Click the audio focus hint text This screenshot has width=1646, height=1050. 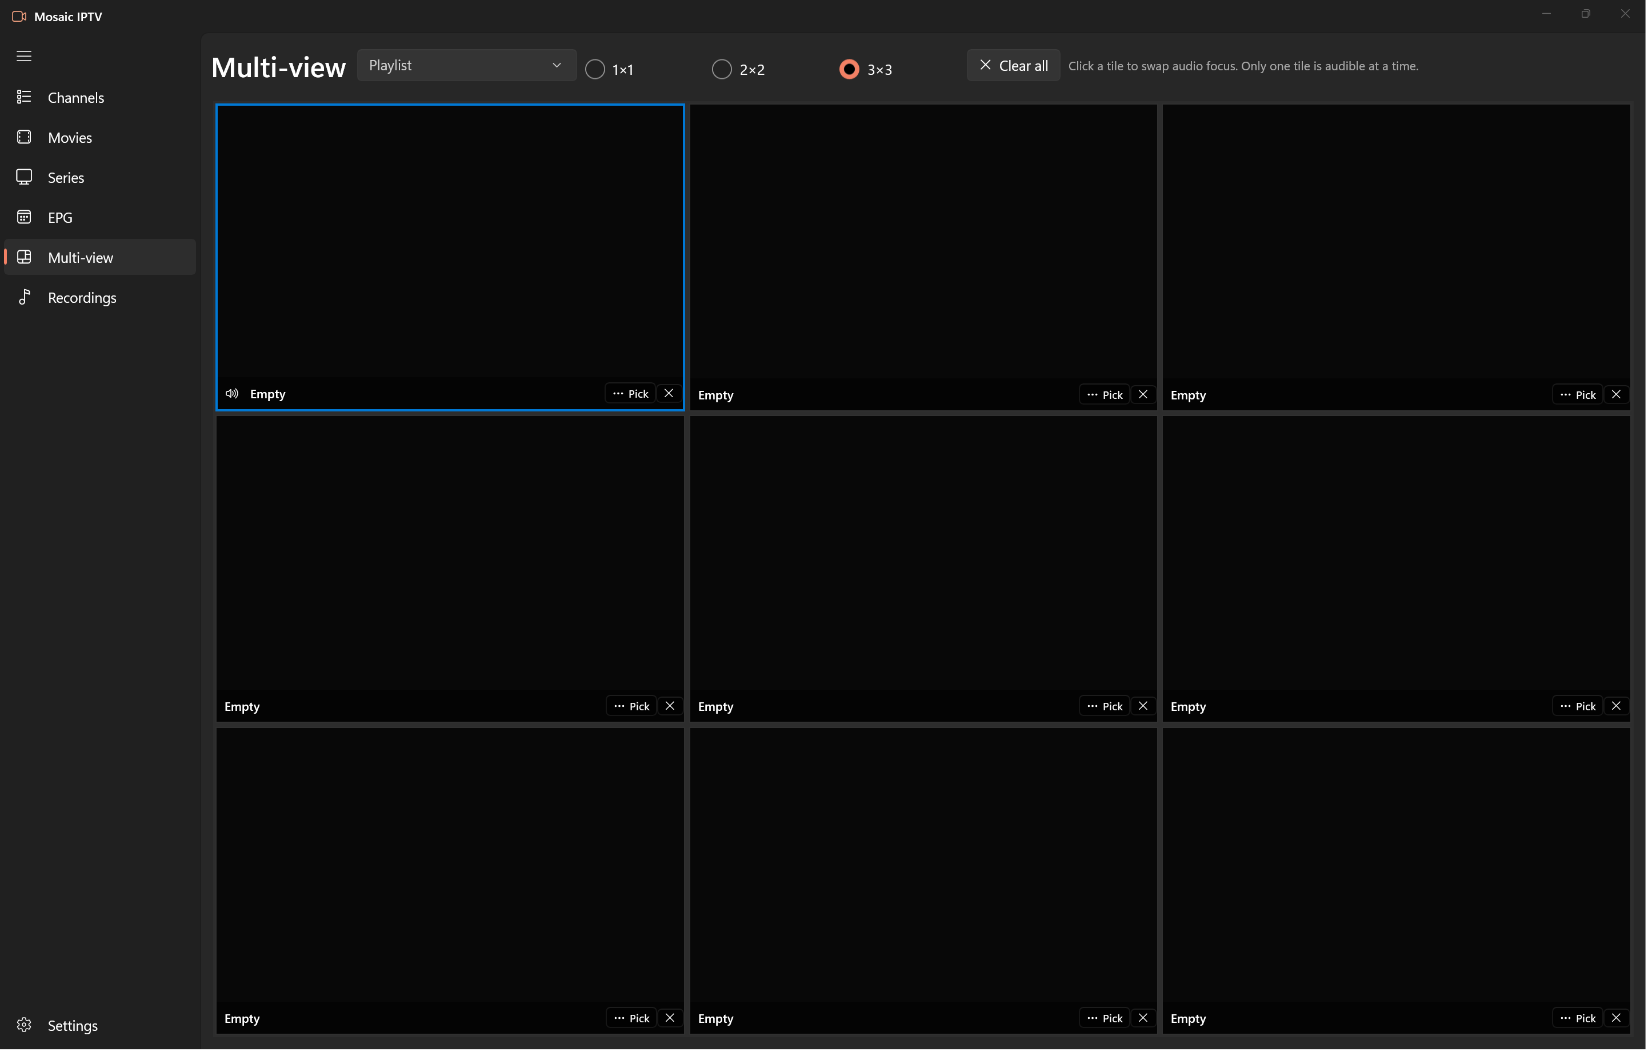(1243, 66)
